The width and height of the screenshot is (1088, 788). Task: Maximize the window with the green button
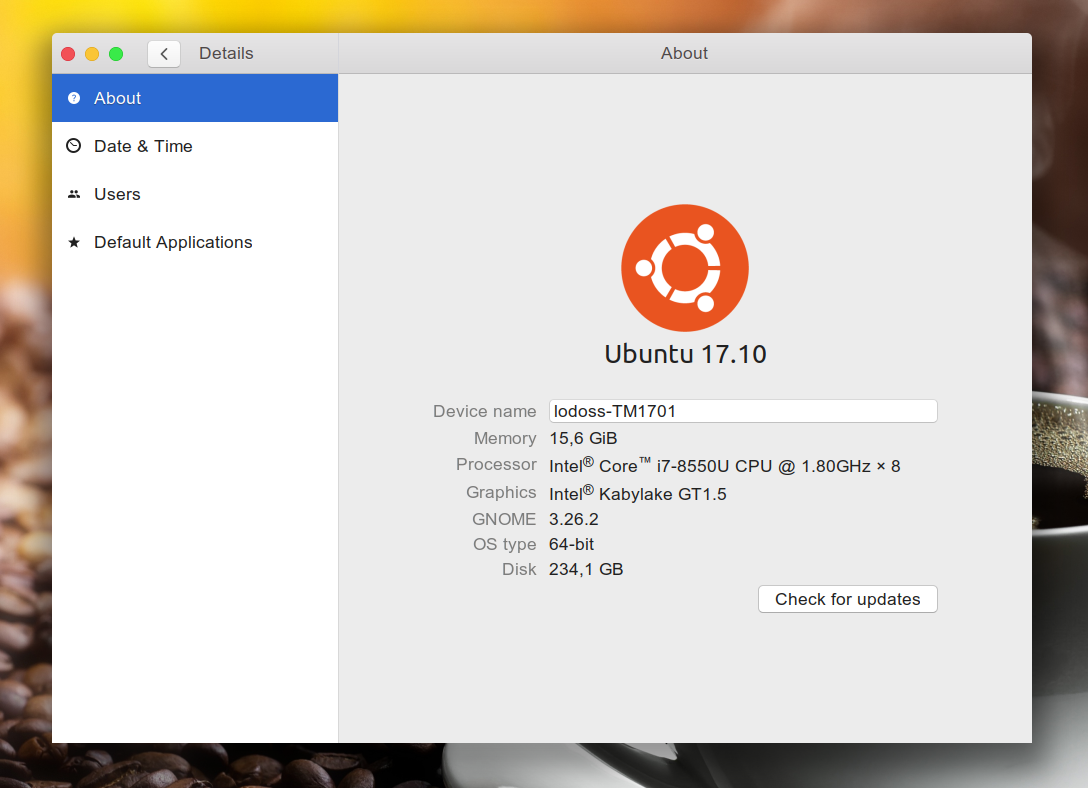point(116,53)
